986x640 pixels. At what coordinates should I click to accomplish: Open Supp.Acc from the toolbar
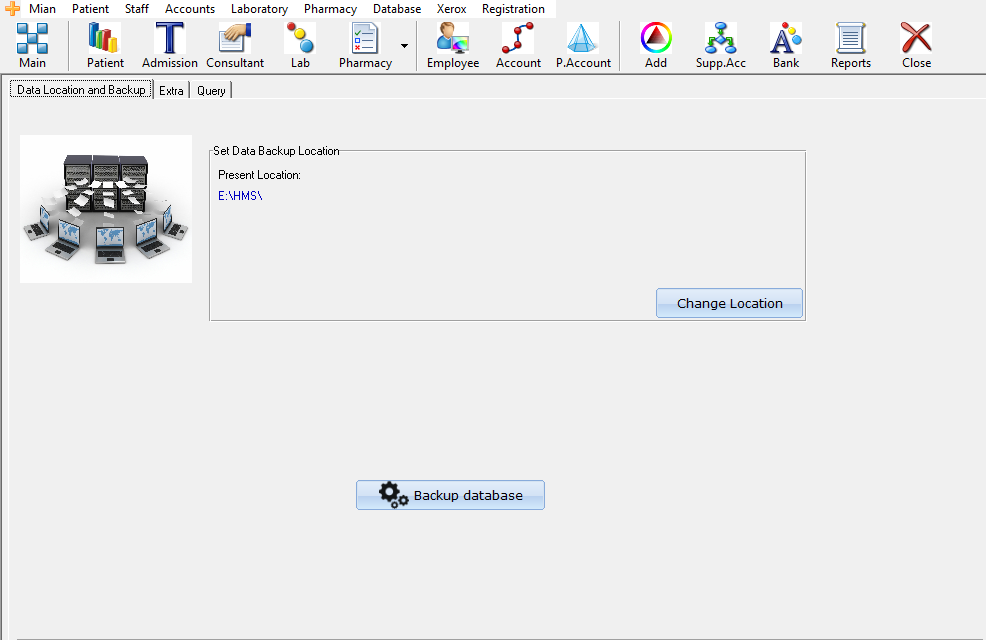tap(721, 45)
